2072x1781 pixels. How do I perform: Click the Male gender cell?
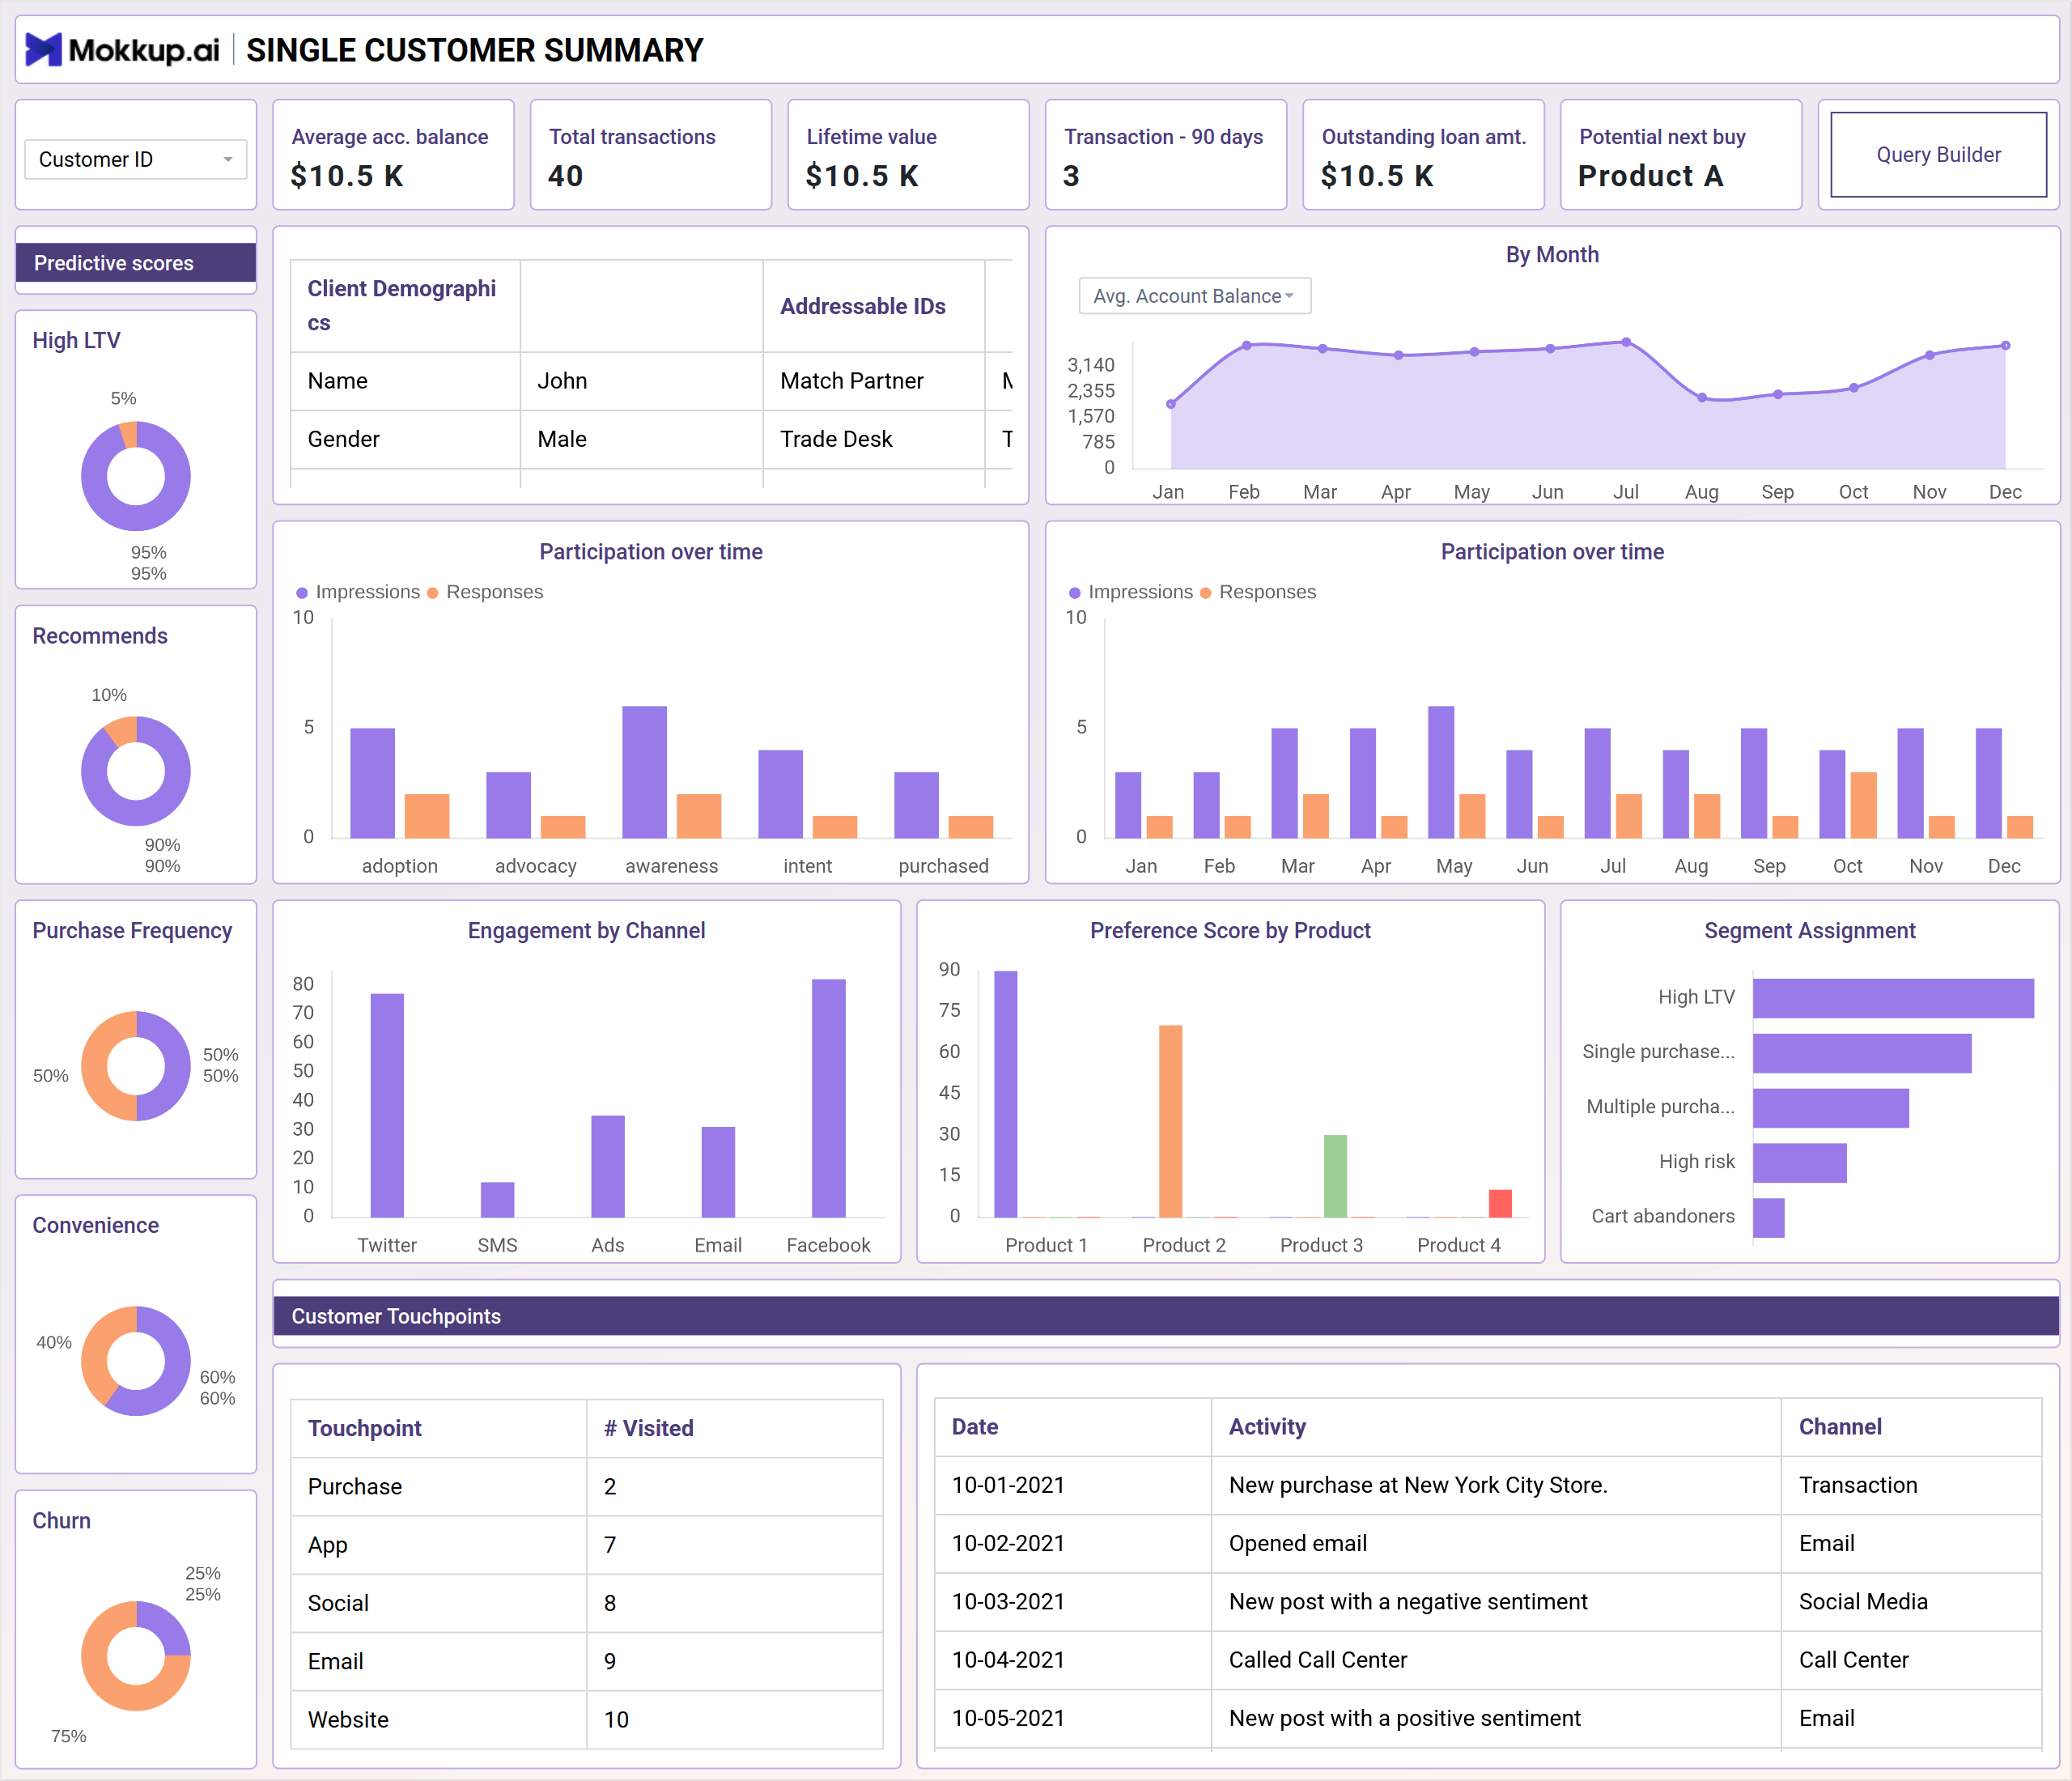point(641,439)
